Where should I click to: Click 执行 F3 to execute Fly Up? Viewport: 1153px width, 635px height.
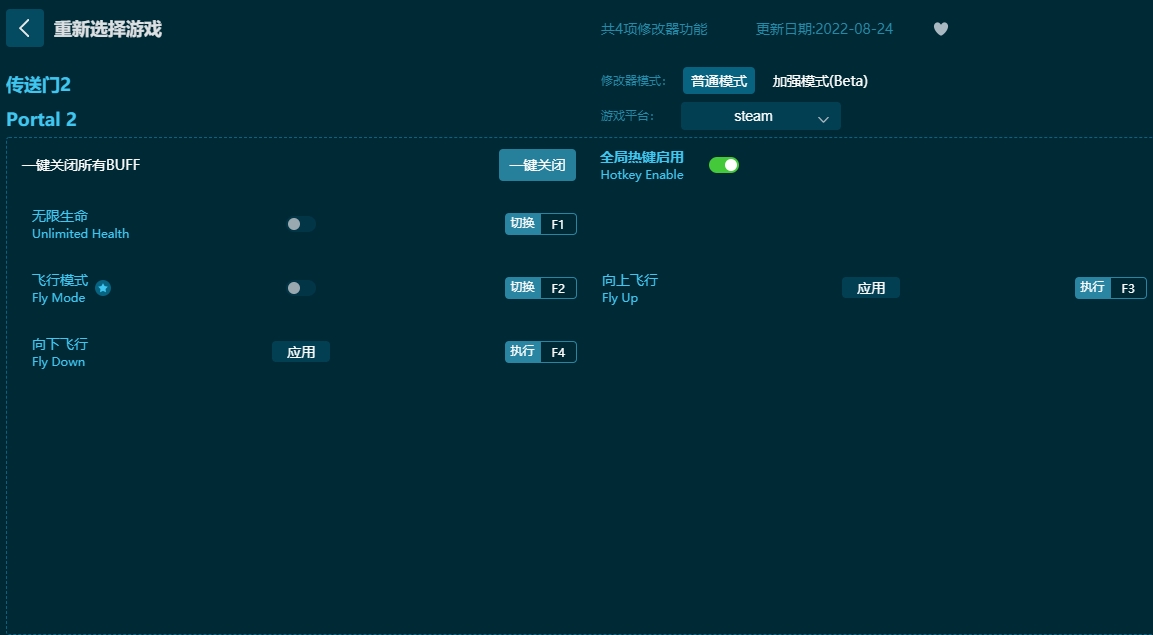pos(1110,287)
